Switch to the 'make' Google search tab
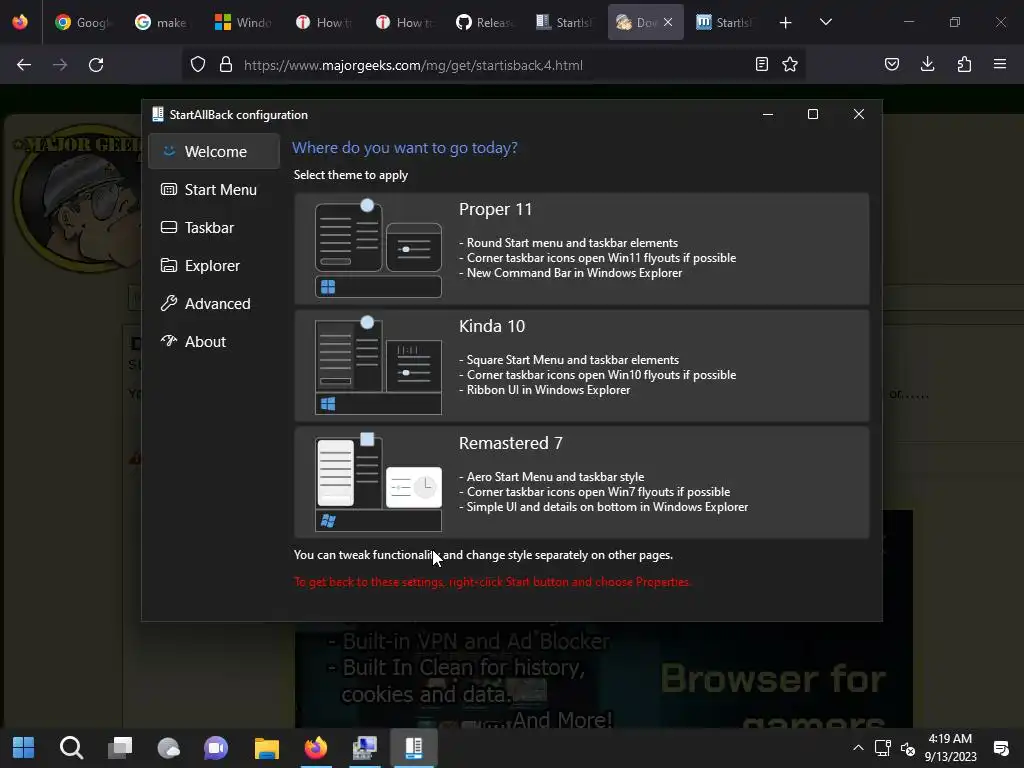1024x768 pixels. coord(163,23)
